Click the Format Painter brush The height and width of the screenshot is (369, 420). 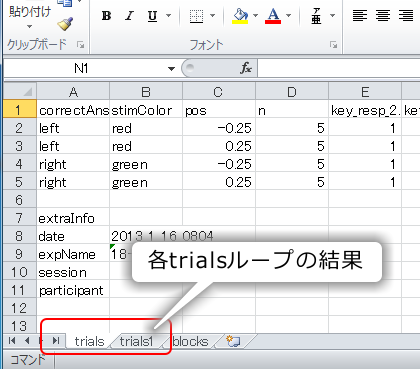65,24
